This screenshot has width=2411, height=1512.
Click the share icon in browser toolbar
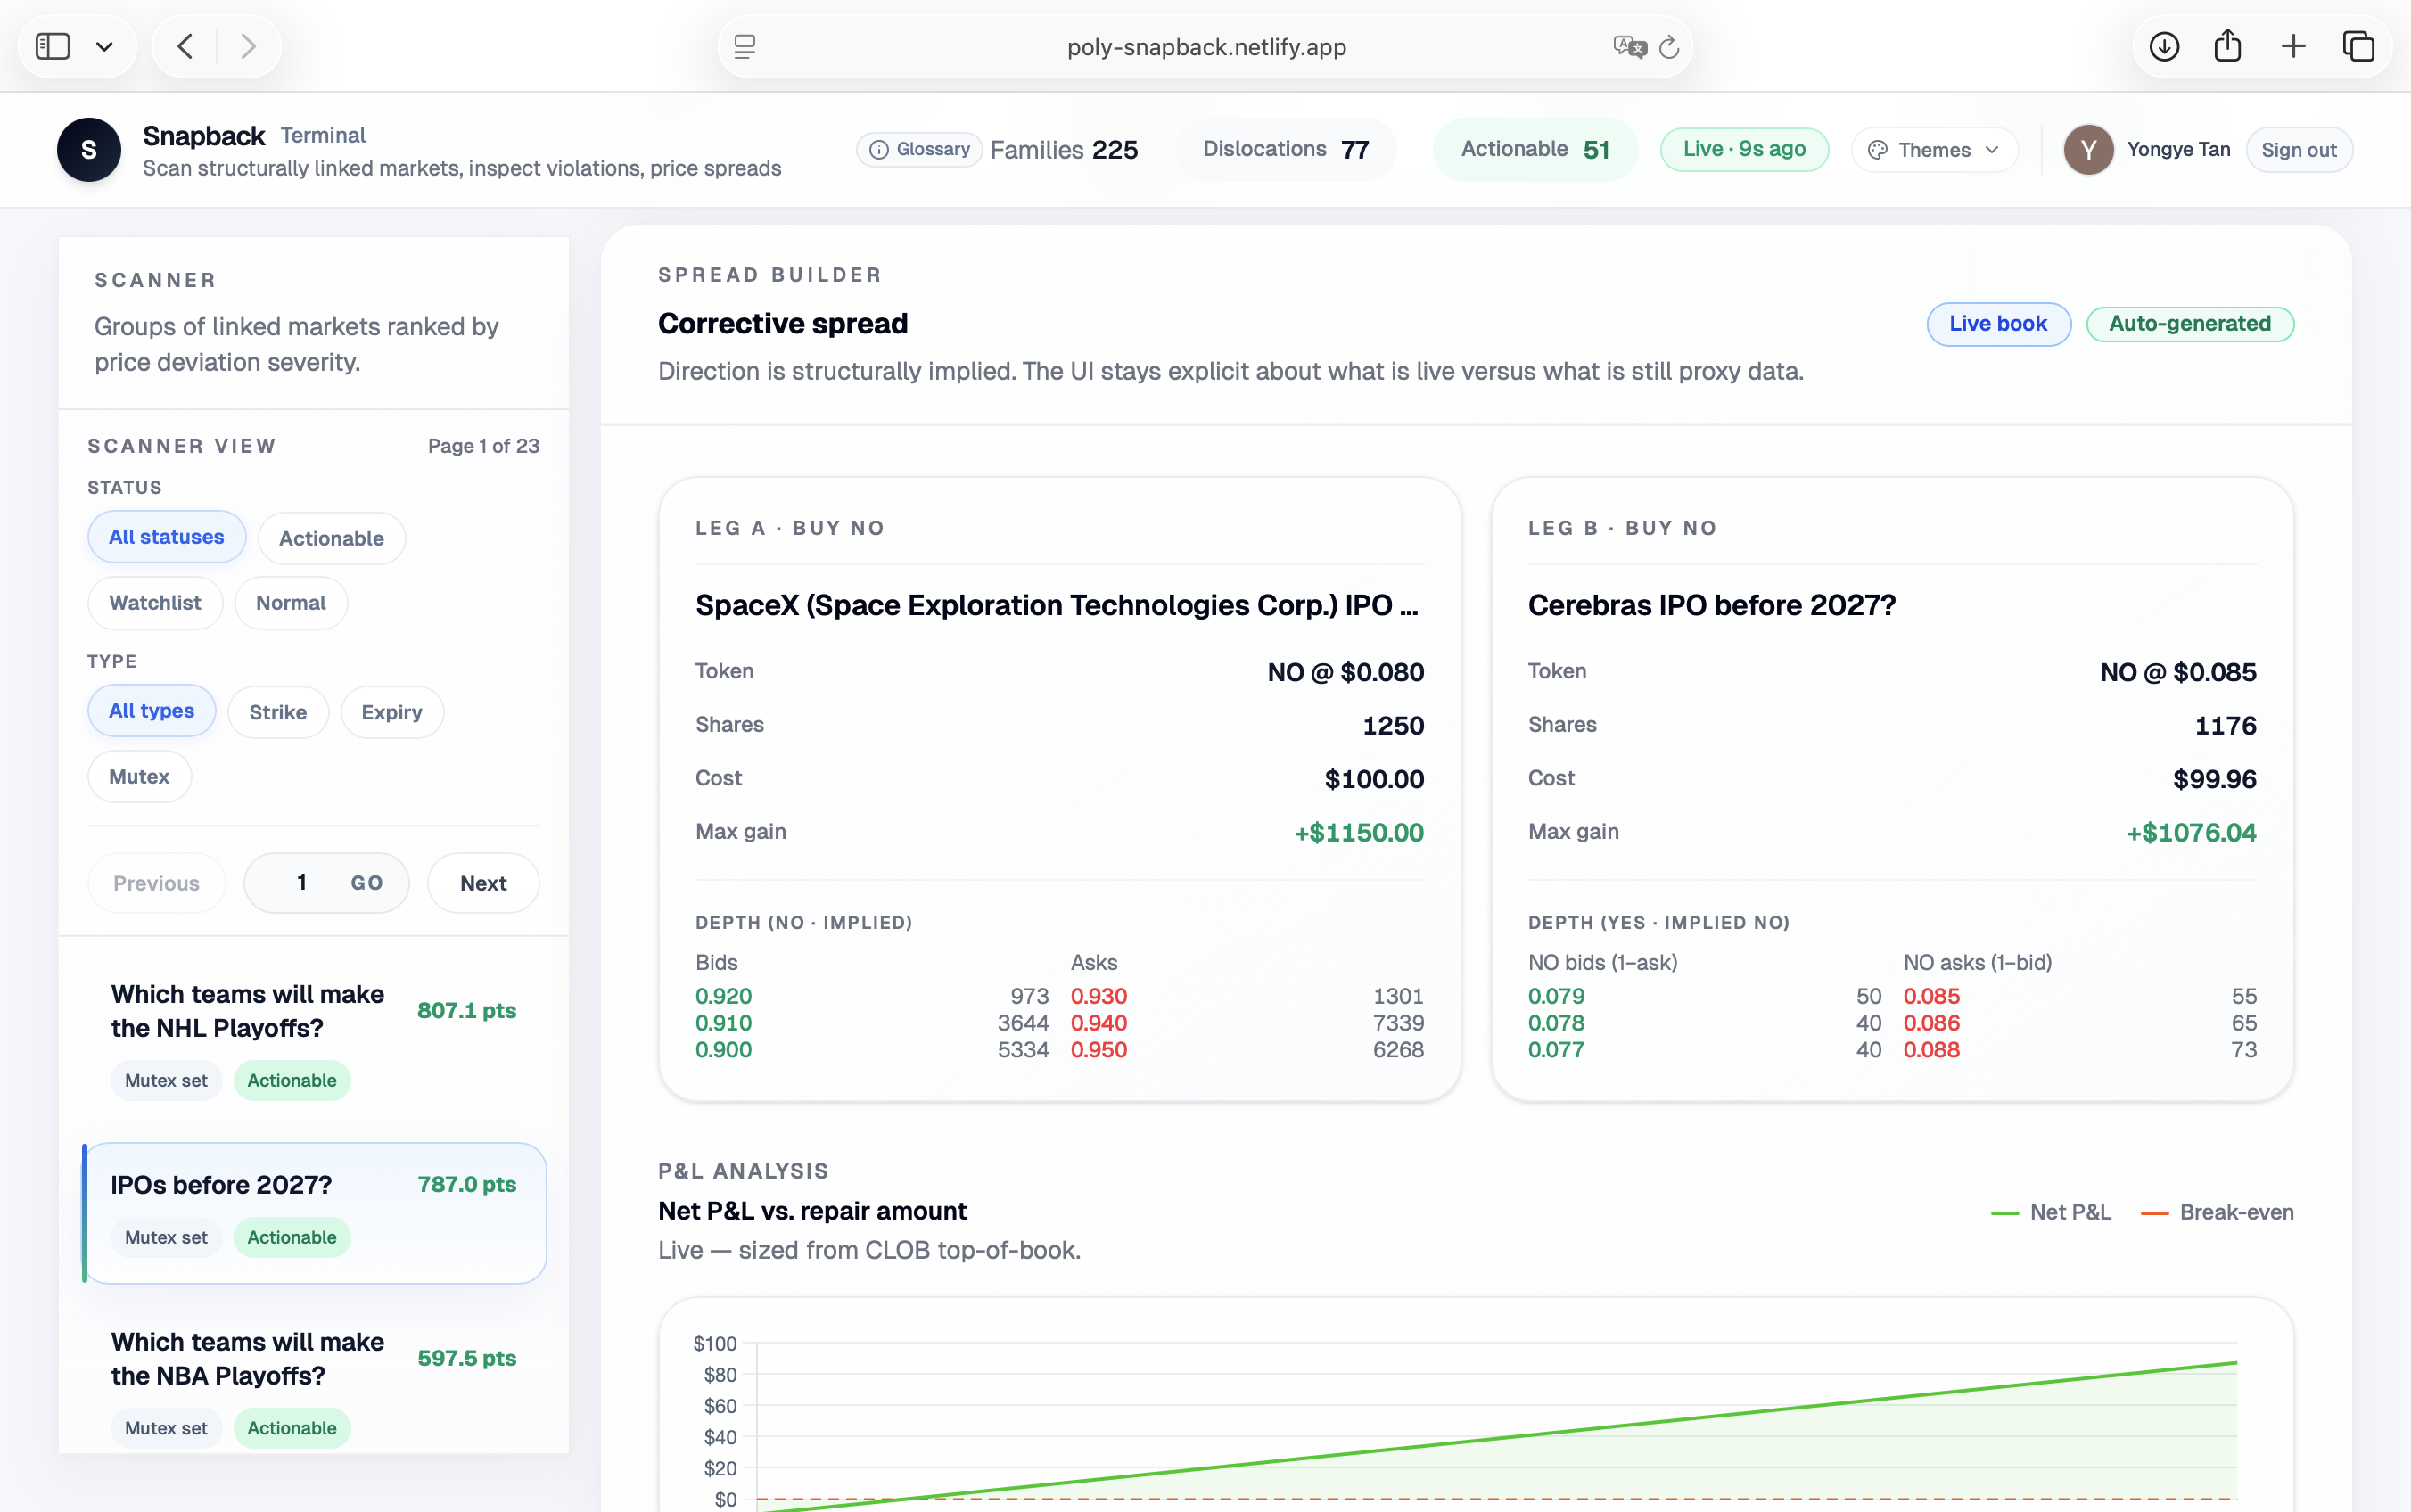point(2227,47)
